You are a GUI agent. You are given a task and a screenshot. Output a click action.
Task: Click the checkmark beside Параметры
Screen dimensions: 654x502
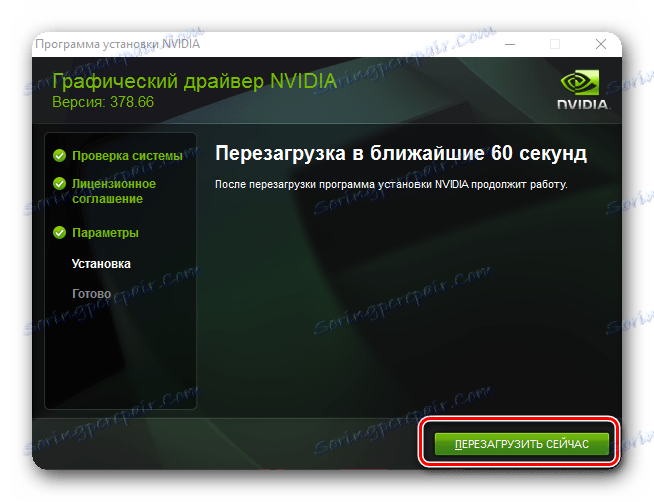click(59, 233)
